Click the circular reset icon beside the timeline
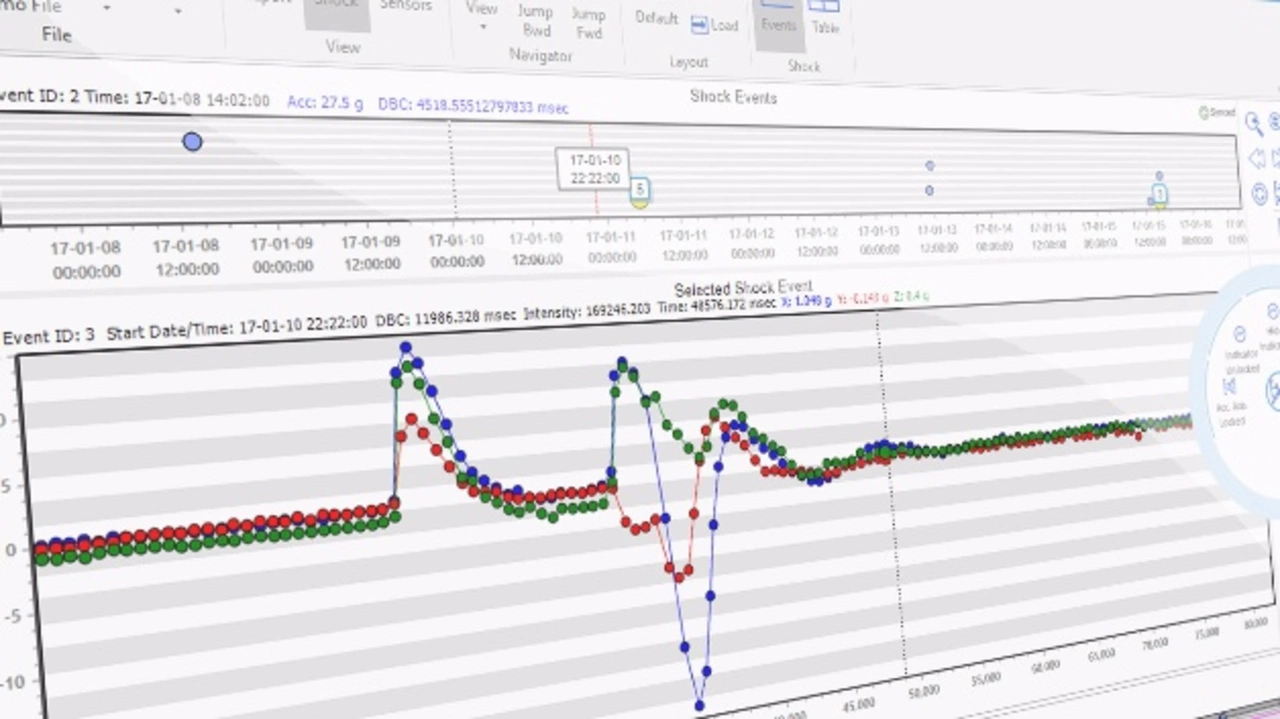Screen dimensions: 1280x719 pos(1259,193)
